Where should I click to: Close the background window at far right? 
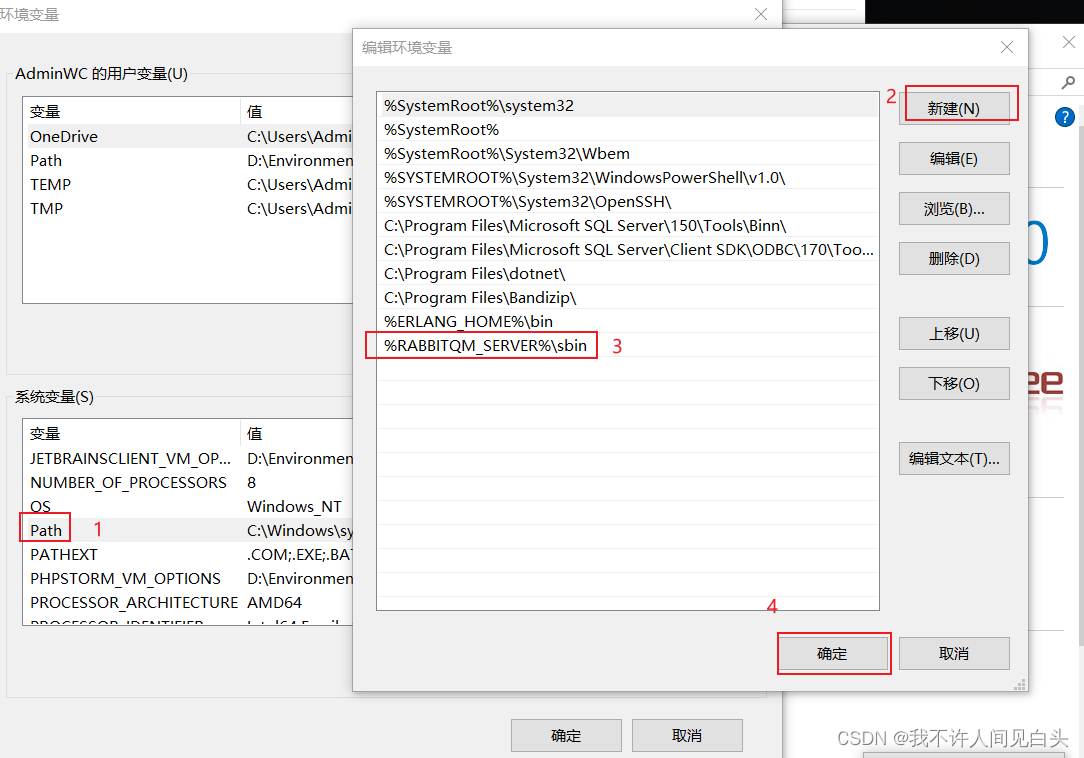coord(1069,42)
